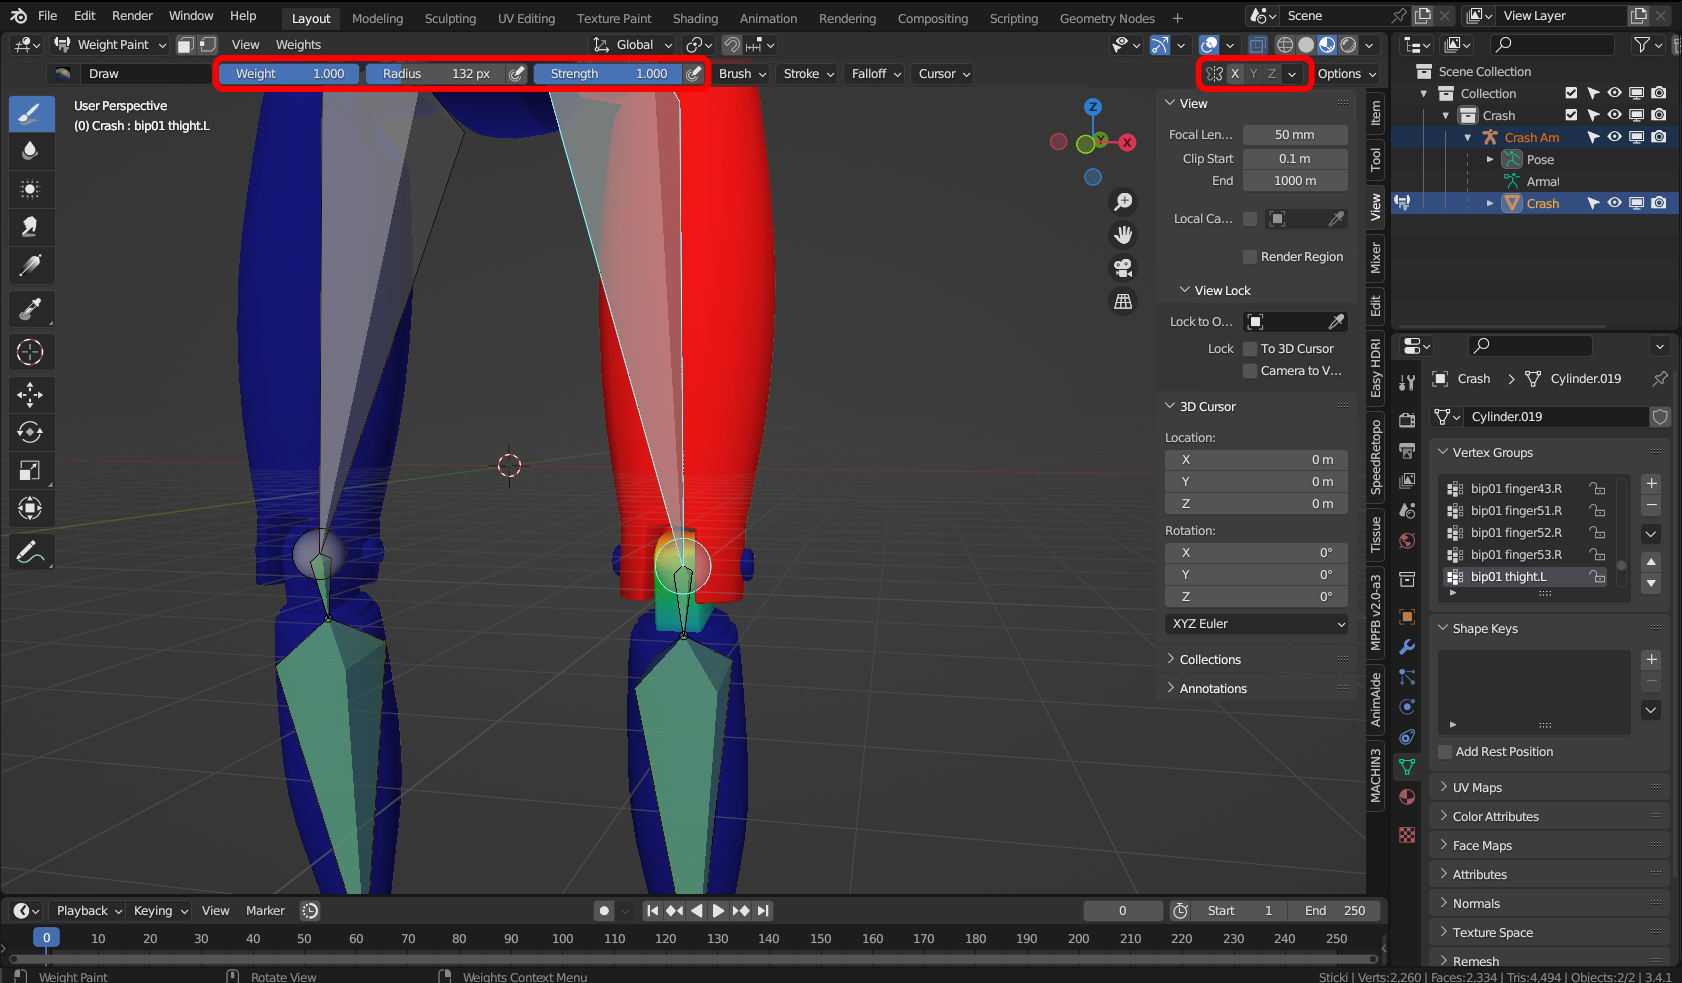Image resolution: width=1682 pixels, height=983 pixels.
Task: Open the XYZ Euler rotation mode dropdown
Action: pyautogui.click(x=1257, y=624)
